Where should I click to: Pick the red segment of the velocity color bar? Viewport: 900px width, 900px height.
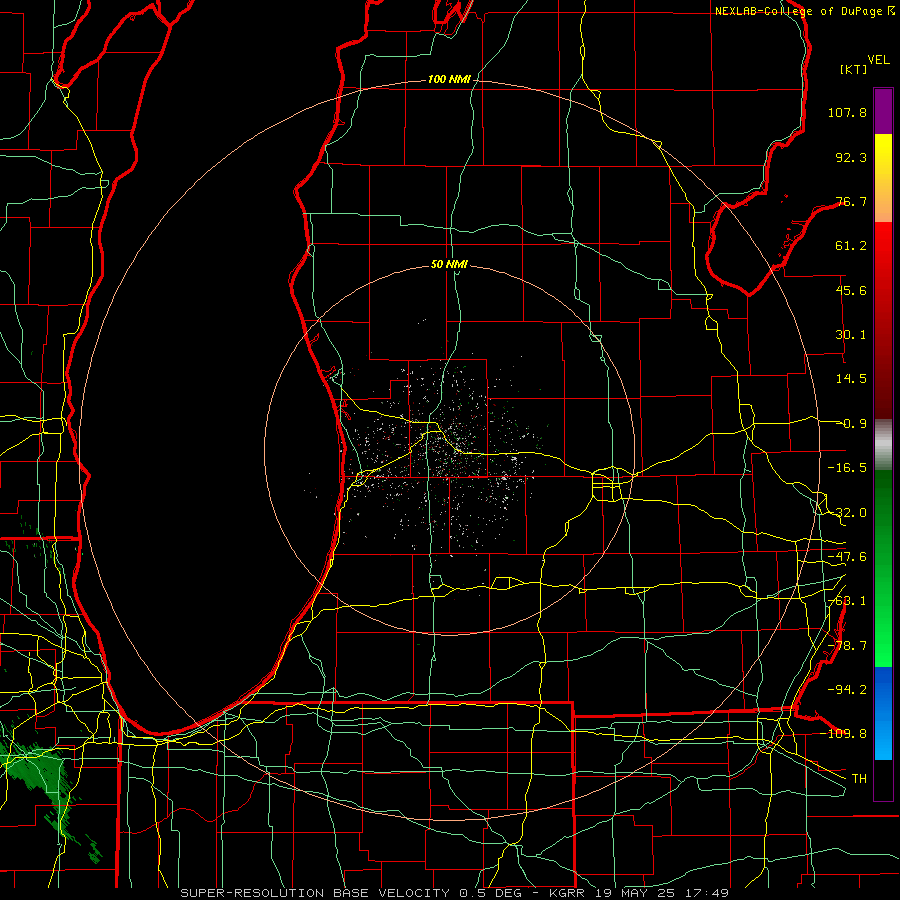point(883,320)
